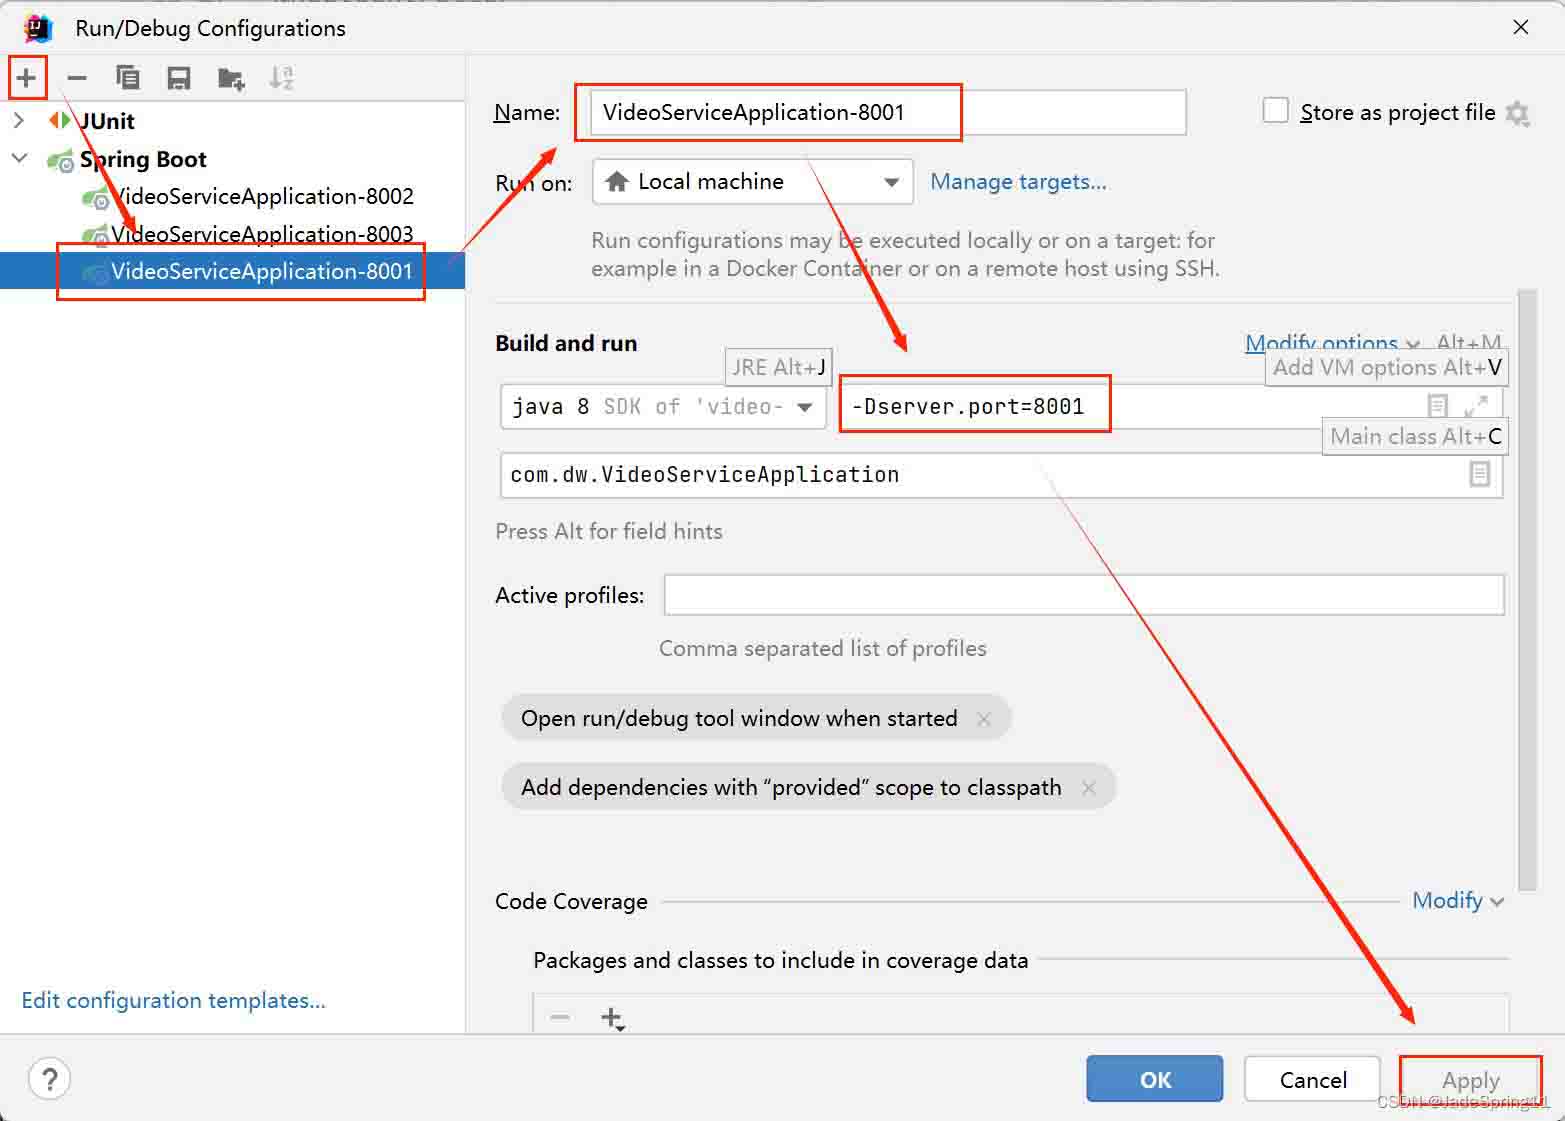Click the browse icon in main class field
Image resolution: width=1565 pixels, height=1121 pixels.
(1479, 474)
